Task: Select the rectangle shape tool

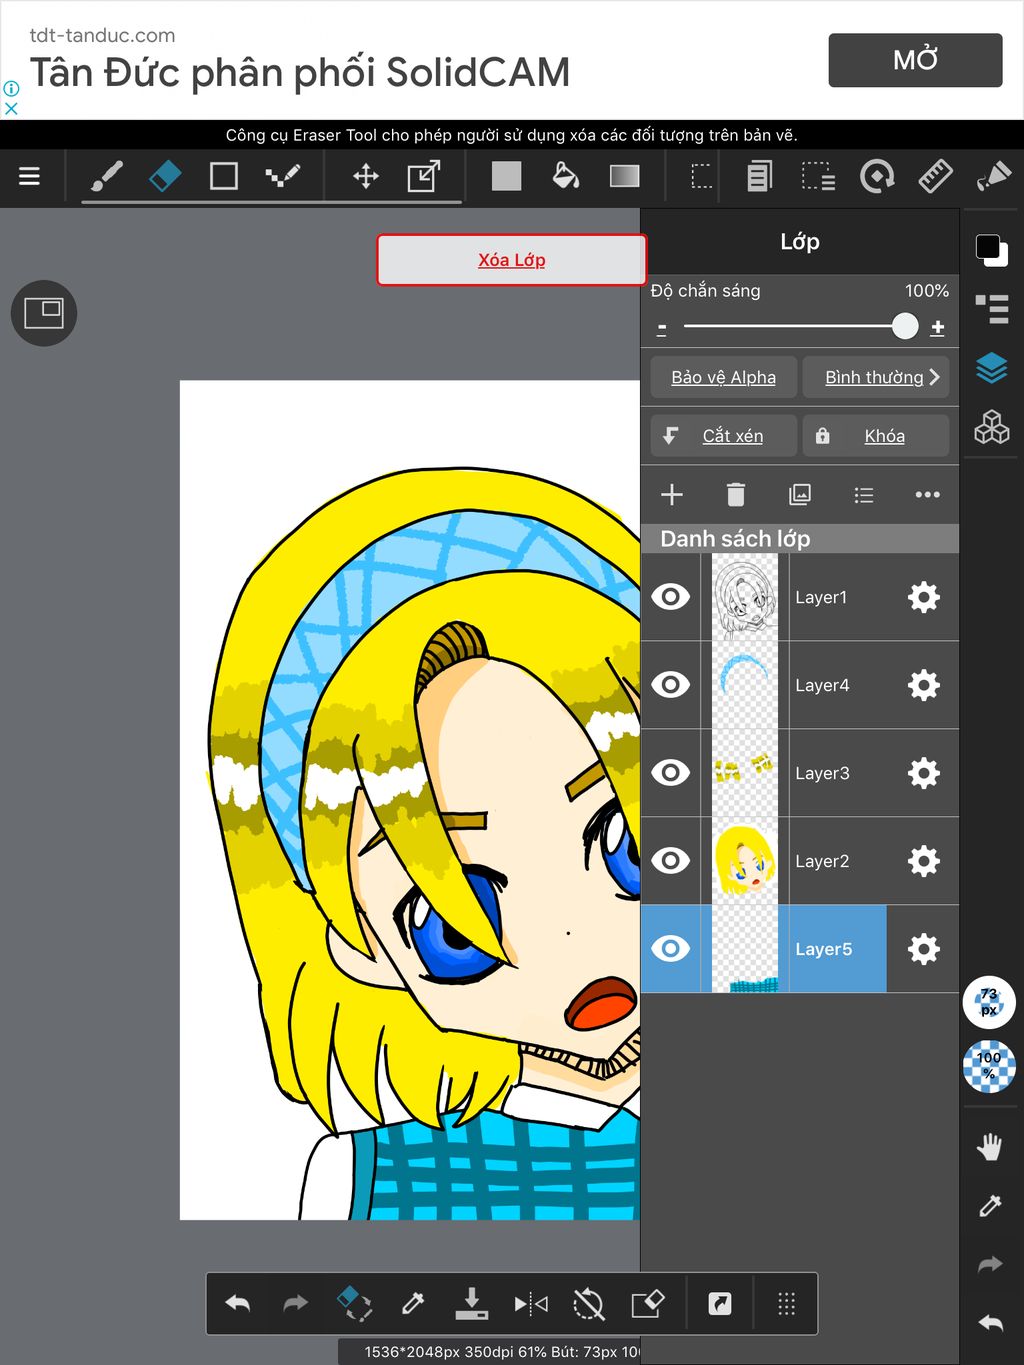Action: click(224, 177)
